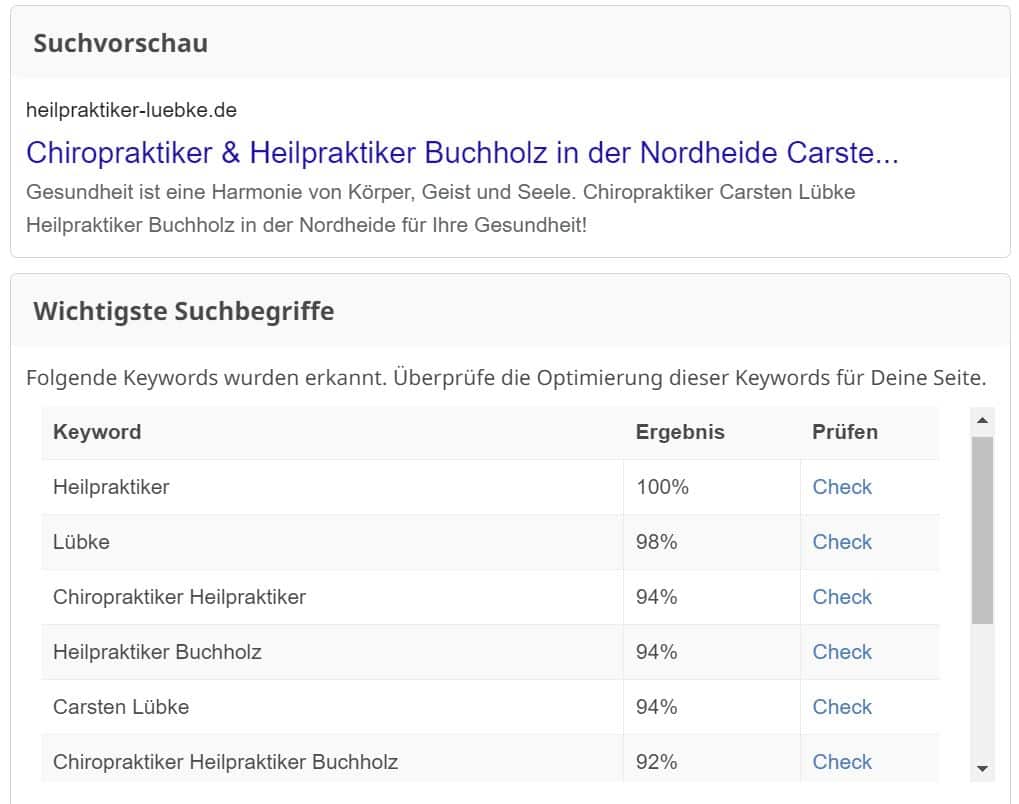Check the Chiropraktiker Heilpraktiker Buchholz keyword
Image resolution: width=1019 pixels, height=804 pixels.
click(842, 762)
